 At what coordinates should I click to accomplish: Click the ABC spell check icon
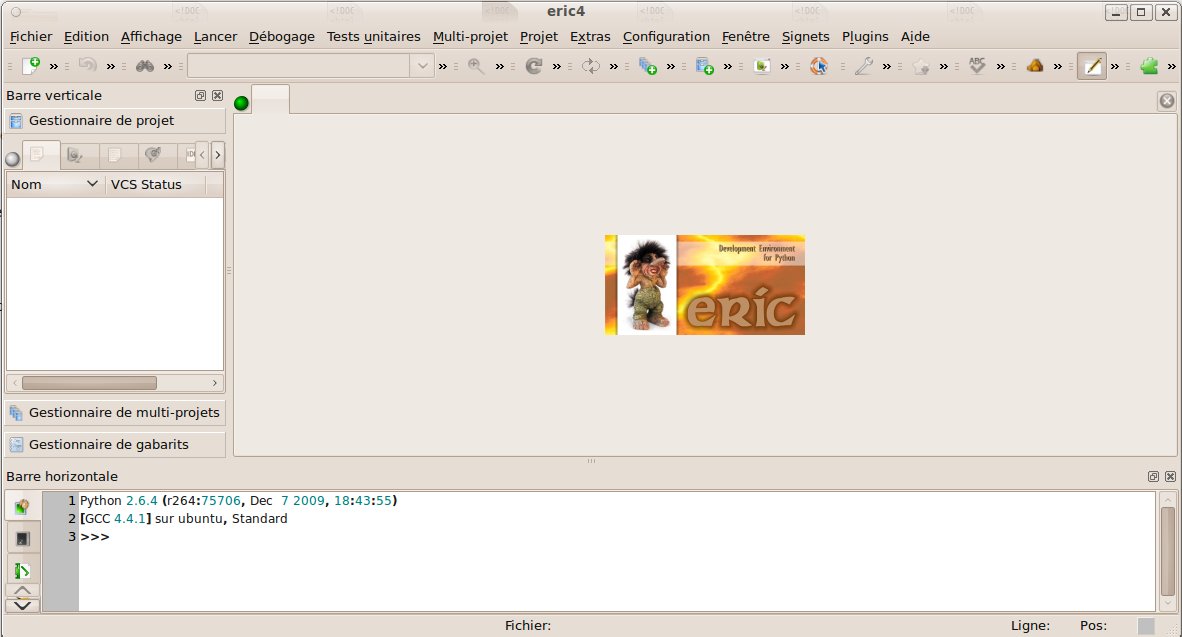tap(978, 66)
